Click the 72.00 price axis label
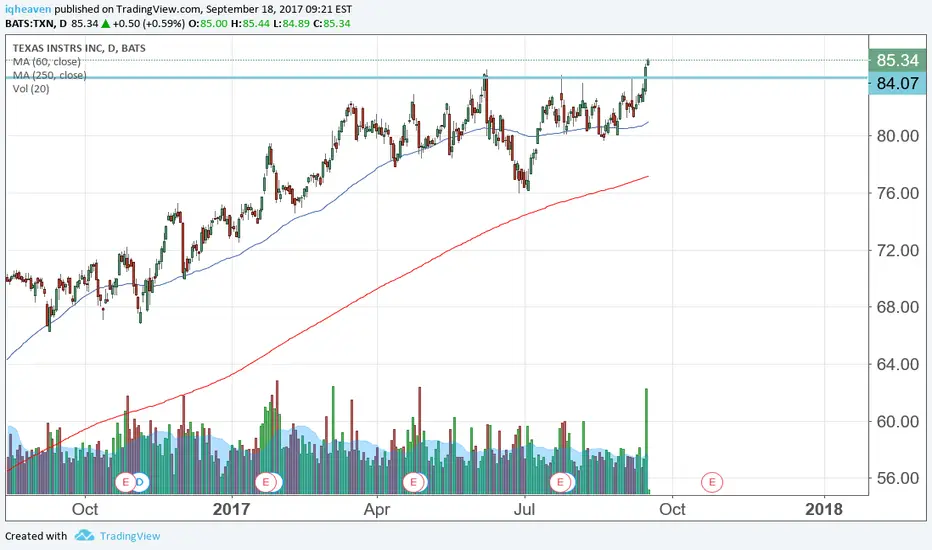Image resolution: width=932 pixels, height=550 pixels. click(x=898, y=250)
